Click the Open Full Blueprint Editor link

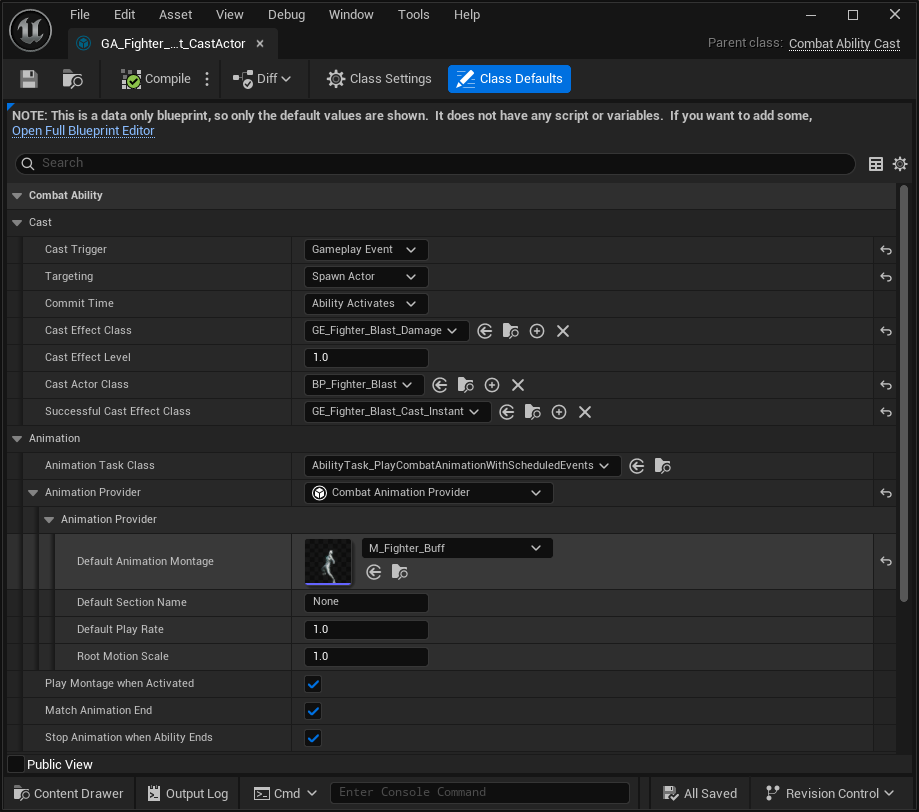tap(83, 131)
